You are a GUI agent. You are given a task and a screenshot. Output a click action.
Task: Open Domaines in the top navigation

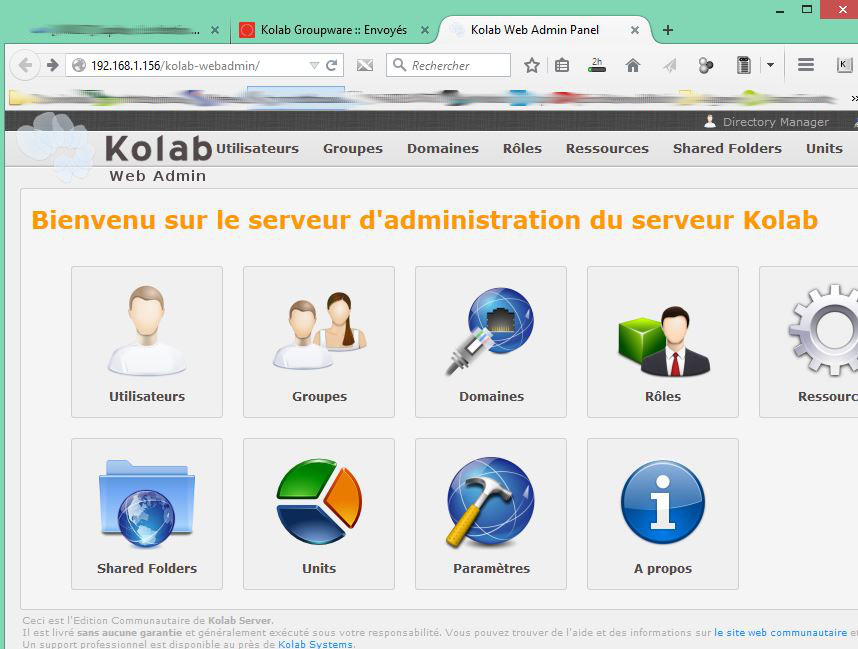443,148
